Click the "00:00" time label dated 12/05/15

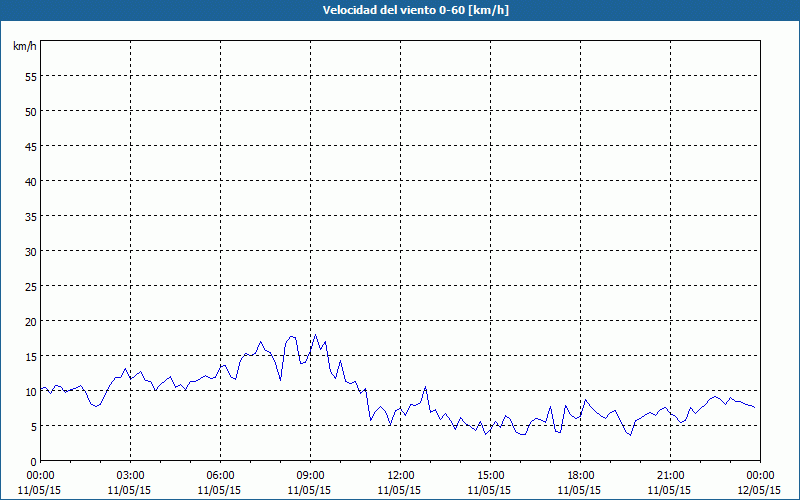point(760,476)
